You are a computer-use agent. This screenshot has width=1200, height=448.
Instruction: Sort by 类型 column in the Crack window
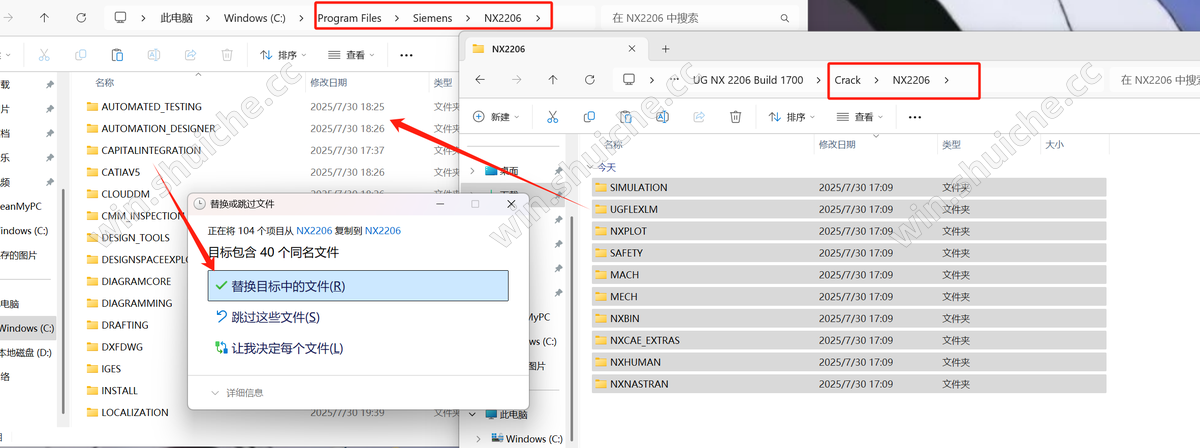pyautogui.click(x=951, y=145)
